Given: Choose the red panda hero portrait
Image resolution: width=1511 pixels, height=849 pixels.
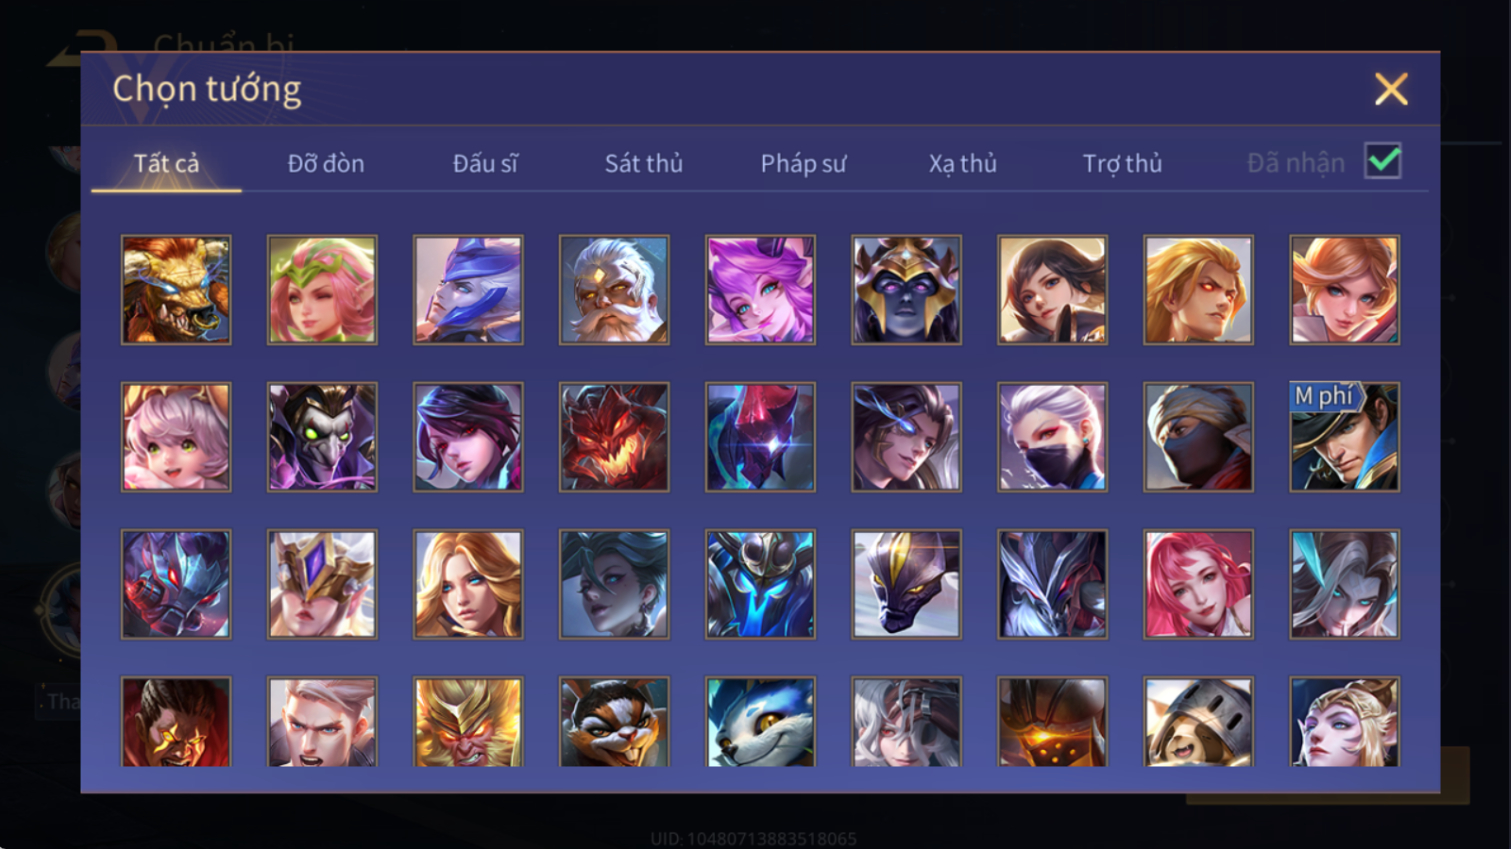Looking at the screenshot, I should click(614, 722).
